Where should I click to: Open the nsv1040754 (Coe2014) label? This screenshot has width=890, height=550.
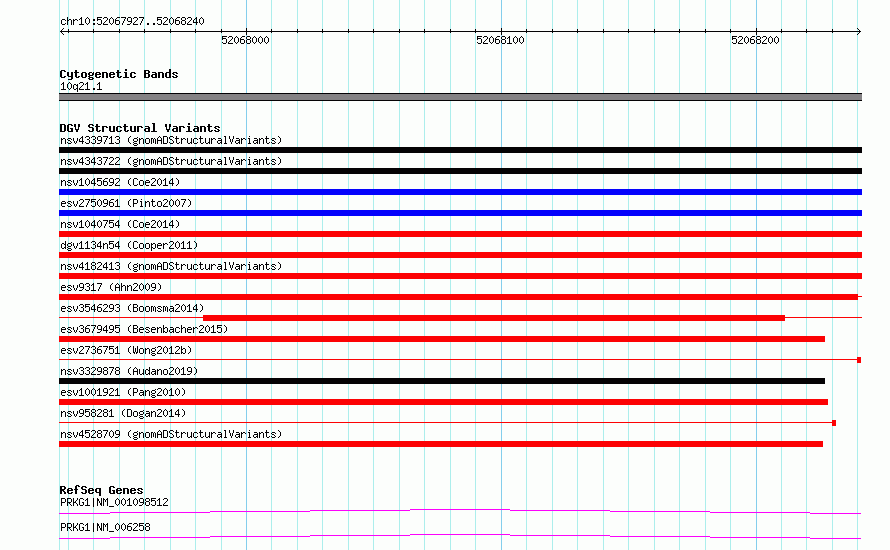click(x=120, y=224)
